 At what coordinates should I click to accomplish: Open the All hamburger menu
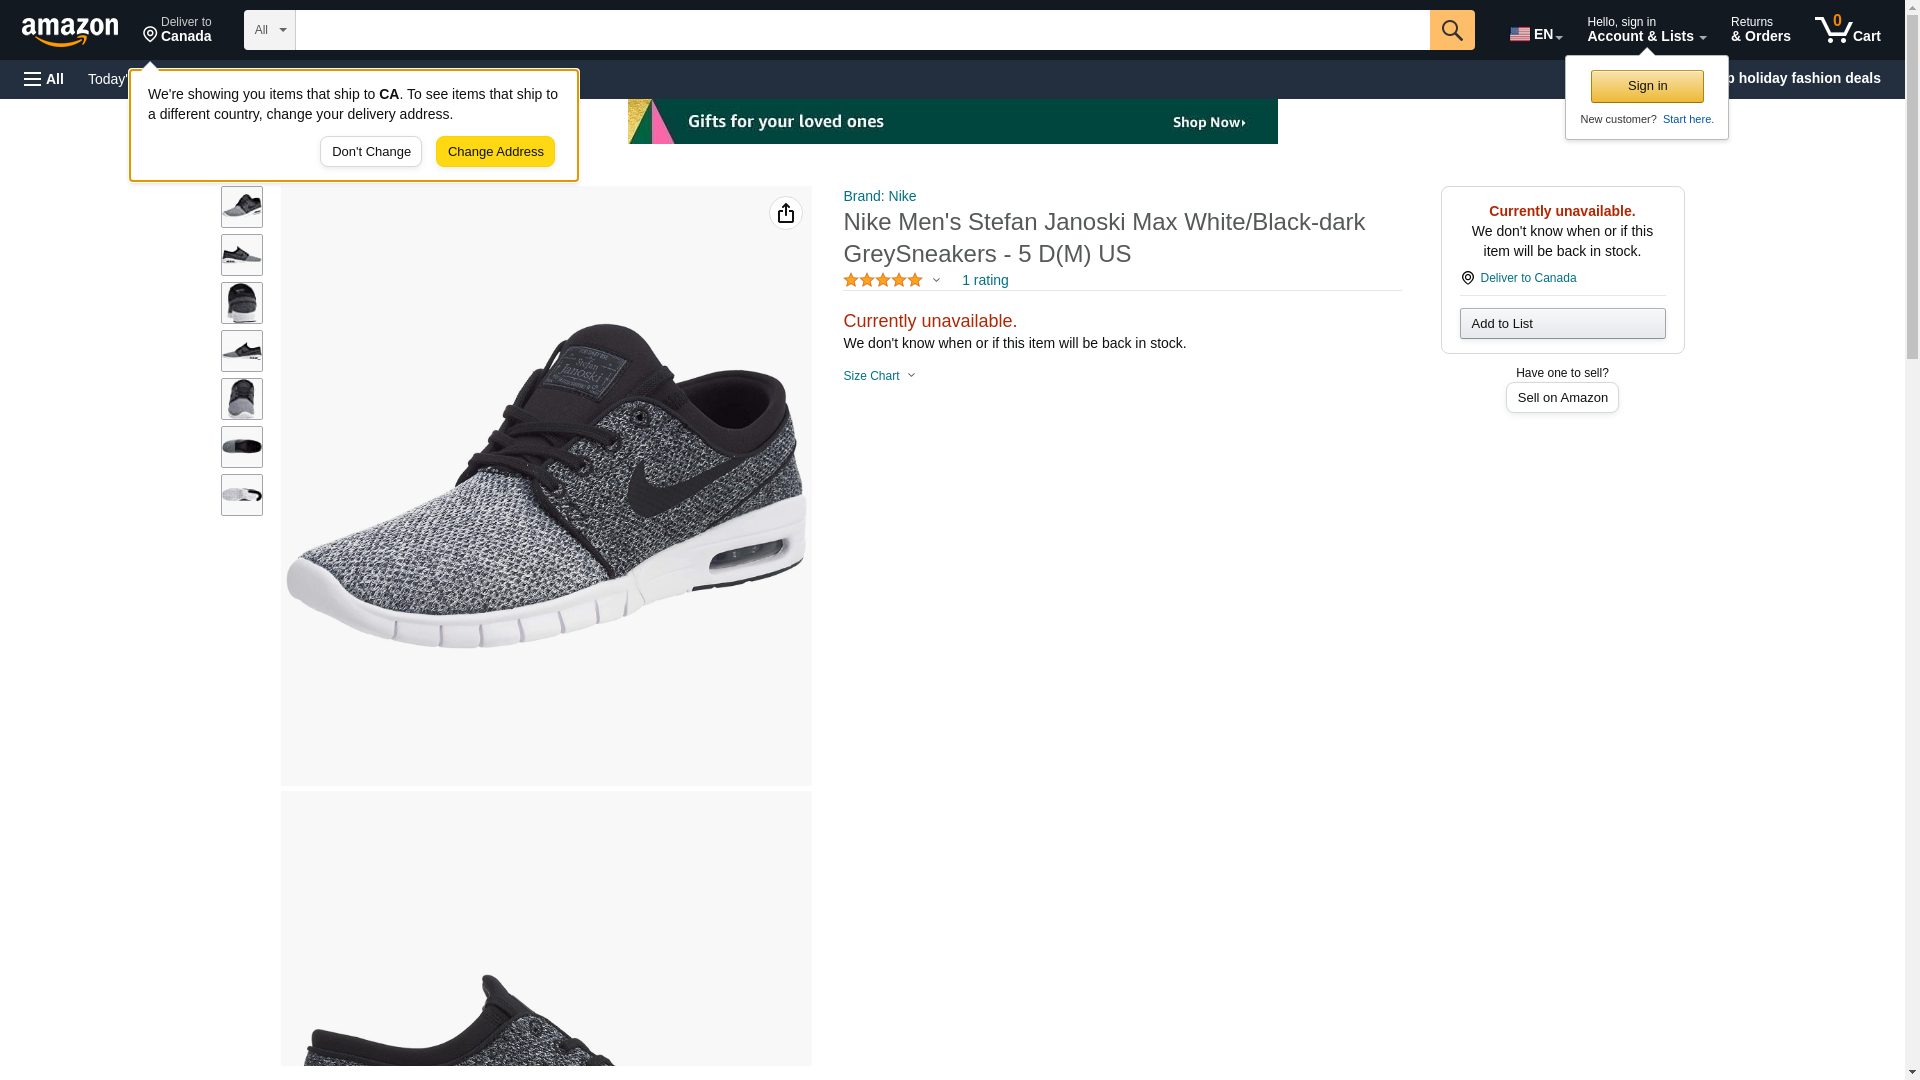pyautogui.click(x=44, y=79)
